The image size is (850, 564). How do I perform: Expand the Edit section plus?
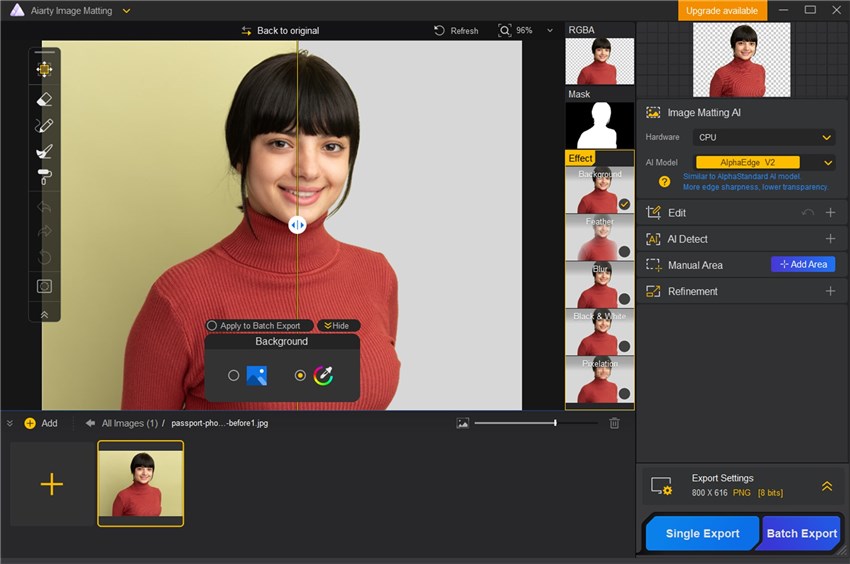click(x=830, y=213)
